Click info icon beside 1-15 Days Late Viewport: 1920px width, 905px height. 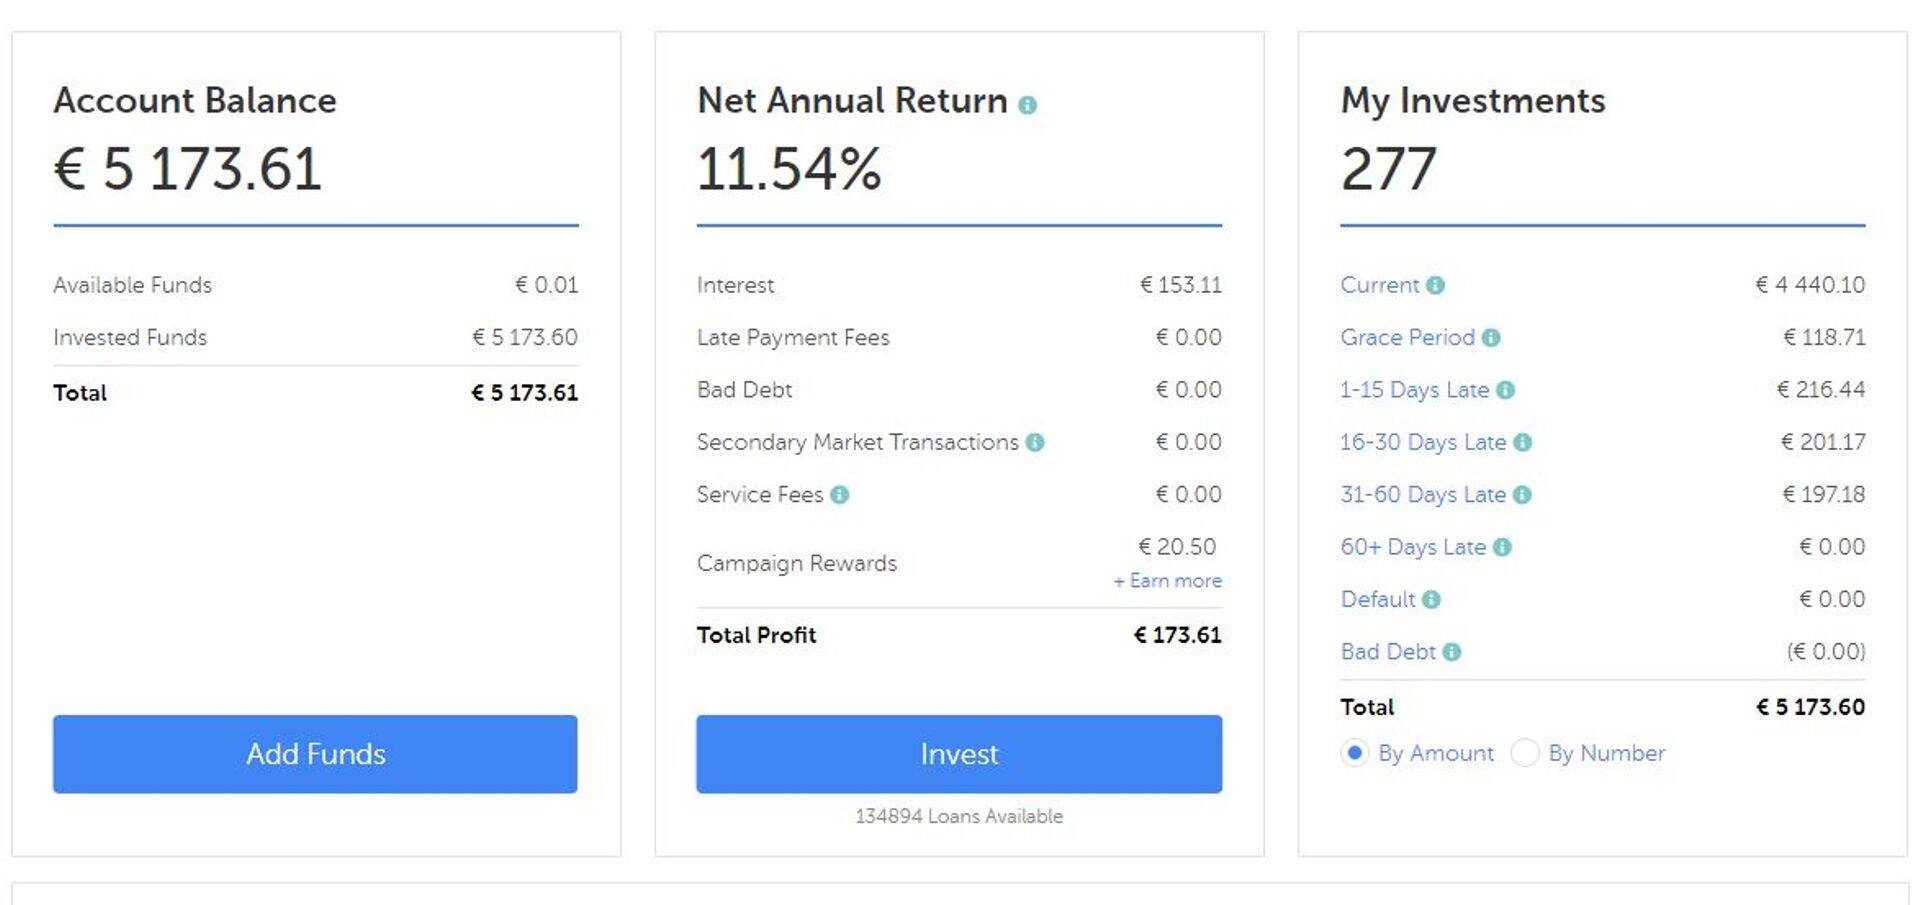click(x=1506, y=391)
